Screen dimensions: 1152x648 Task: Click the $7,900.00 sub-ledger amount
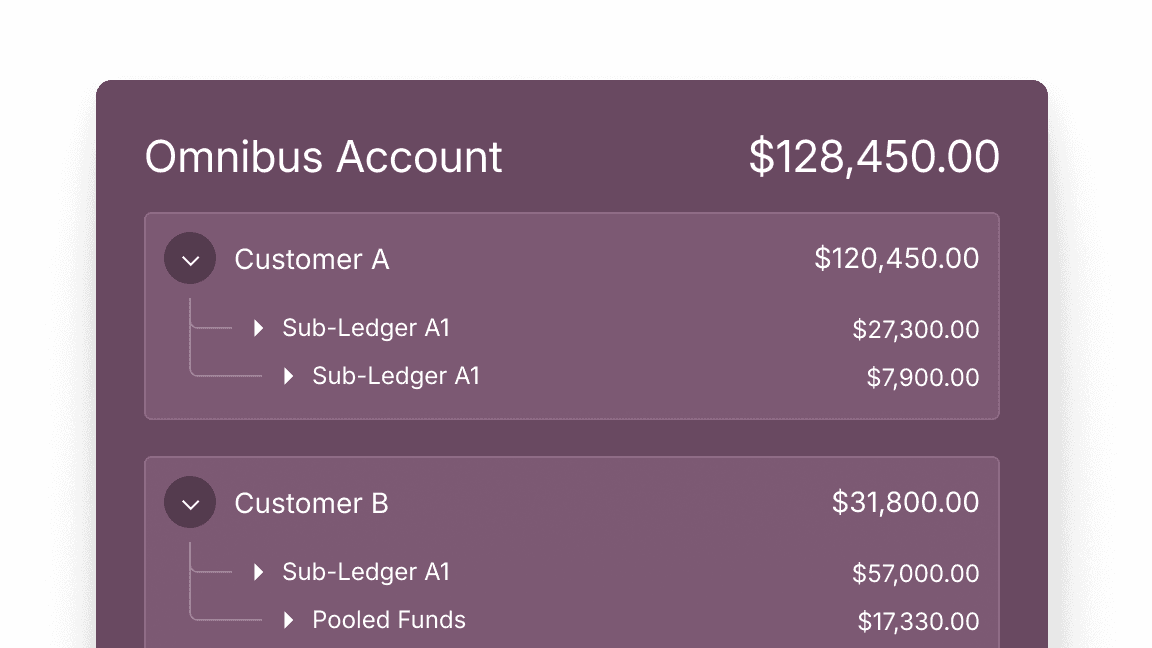(922, 378)
